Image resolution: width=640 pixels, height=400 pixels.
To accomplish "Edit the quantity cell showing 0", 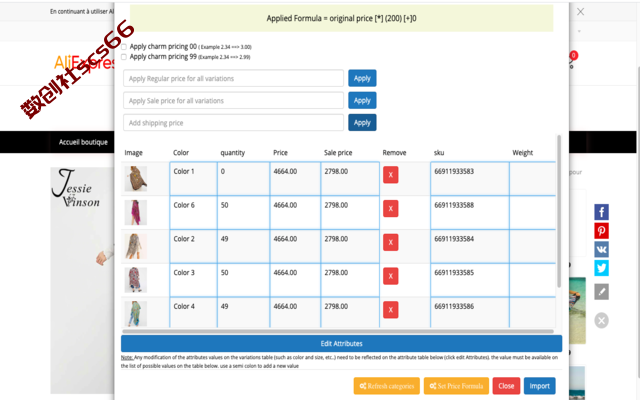I will click(243, 179).
